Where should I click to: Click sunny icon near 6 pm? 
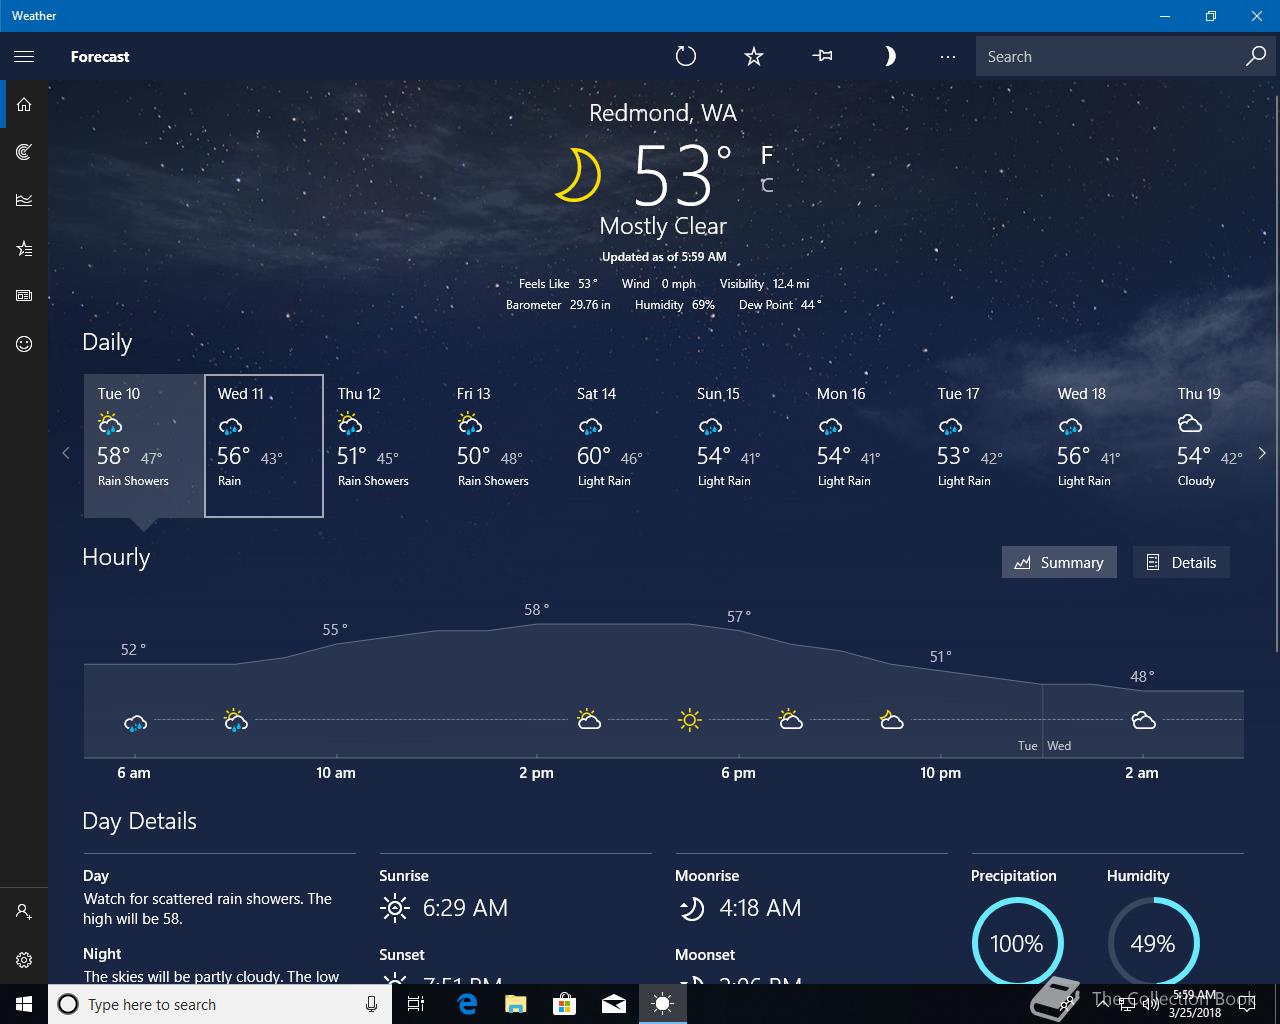689,720
